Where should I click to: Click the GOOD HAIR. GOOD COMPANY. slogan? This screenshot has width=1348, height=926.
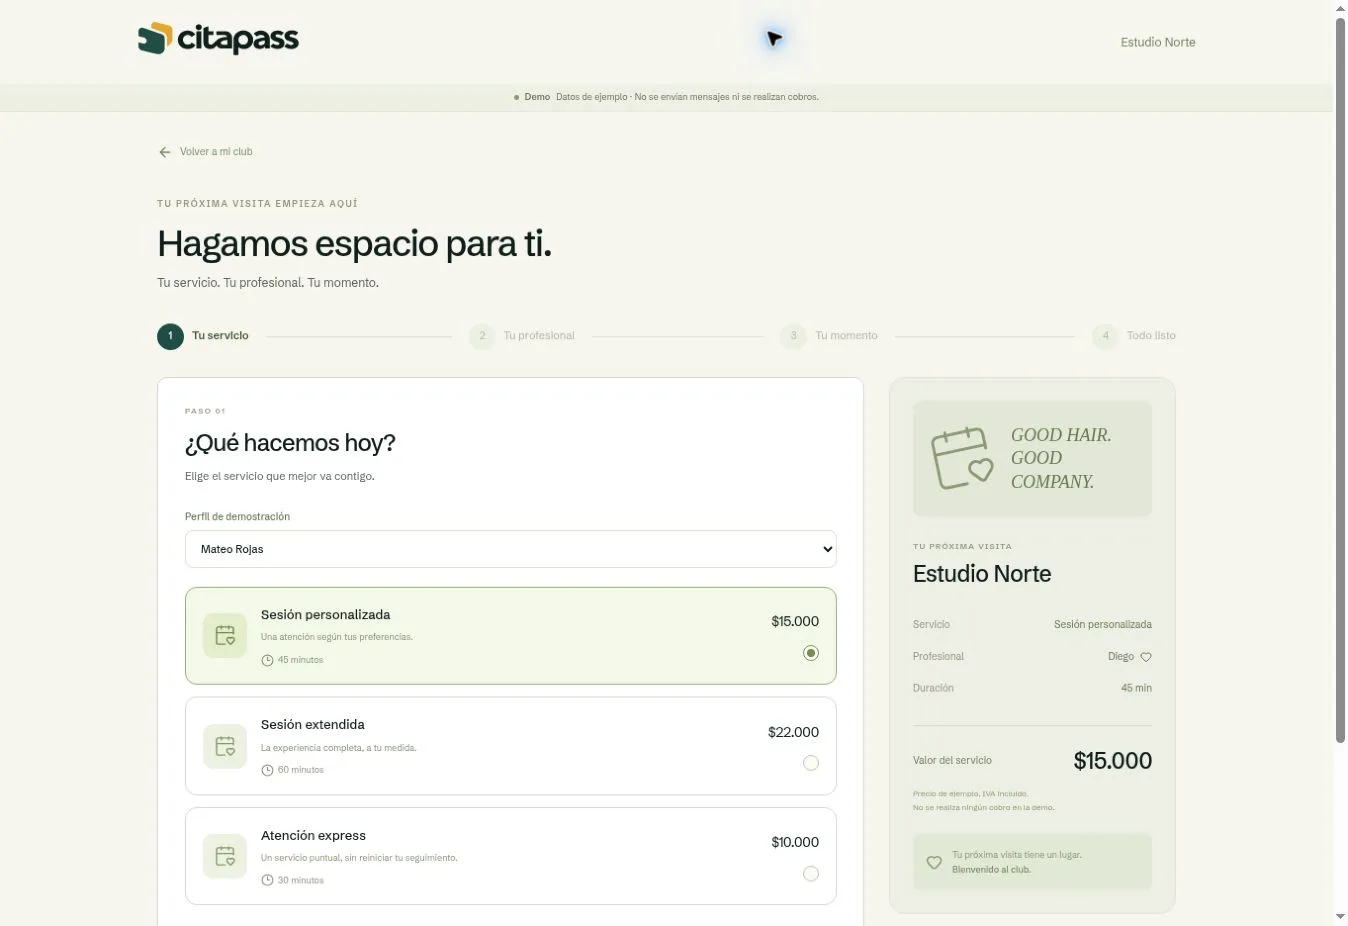pyautogui.click(x=1061, y=458)
